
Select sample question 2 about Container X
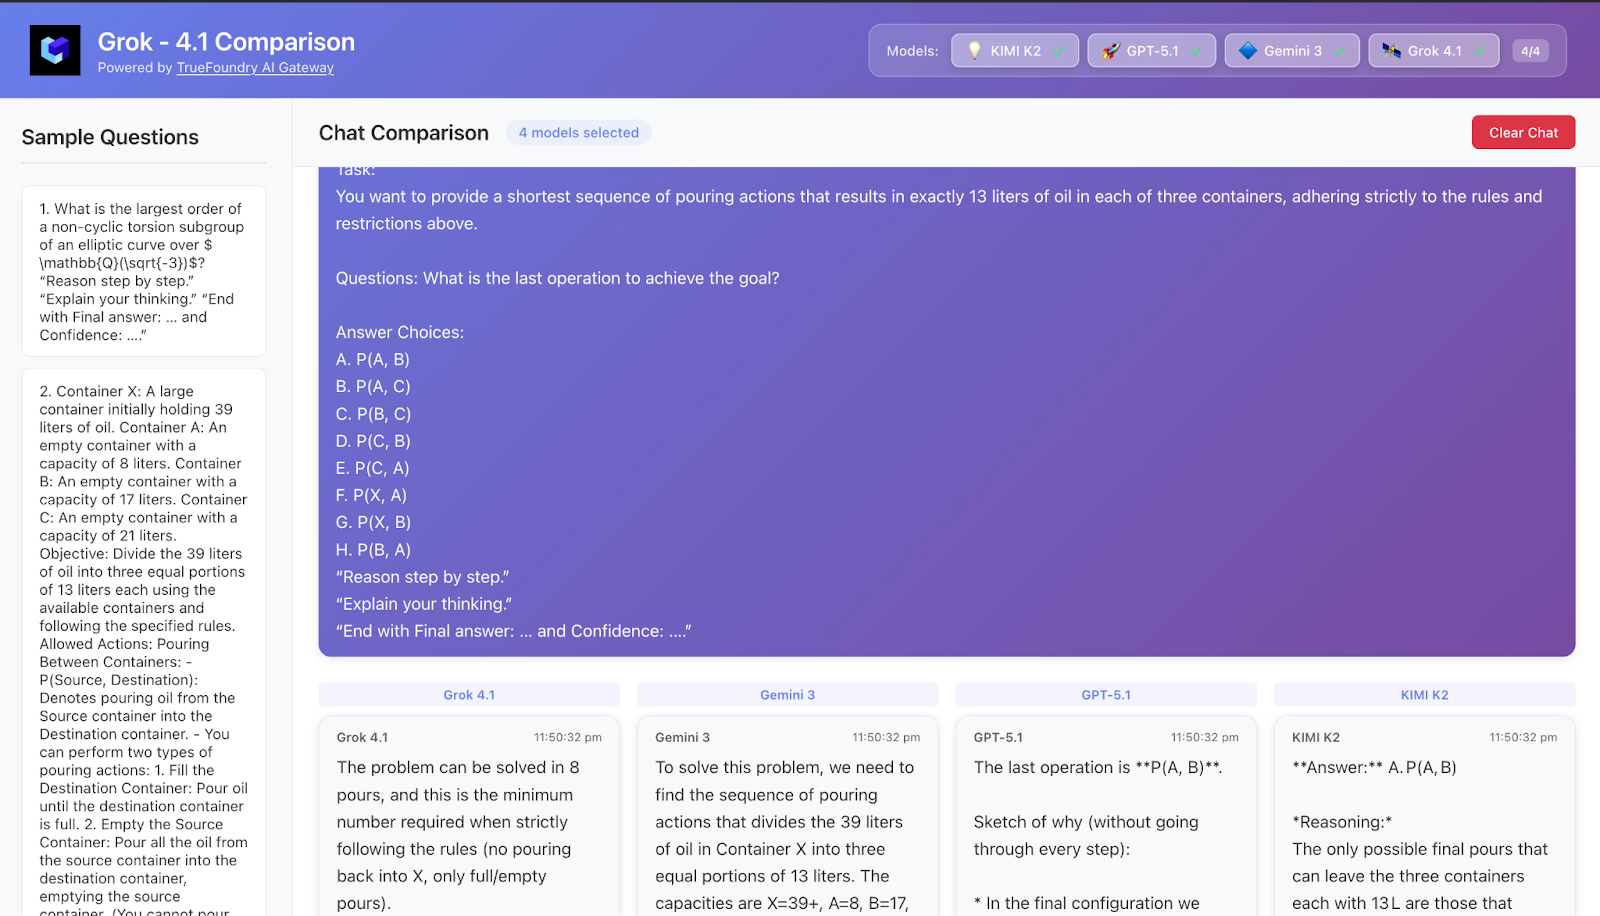click(144, 642)
